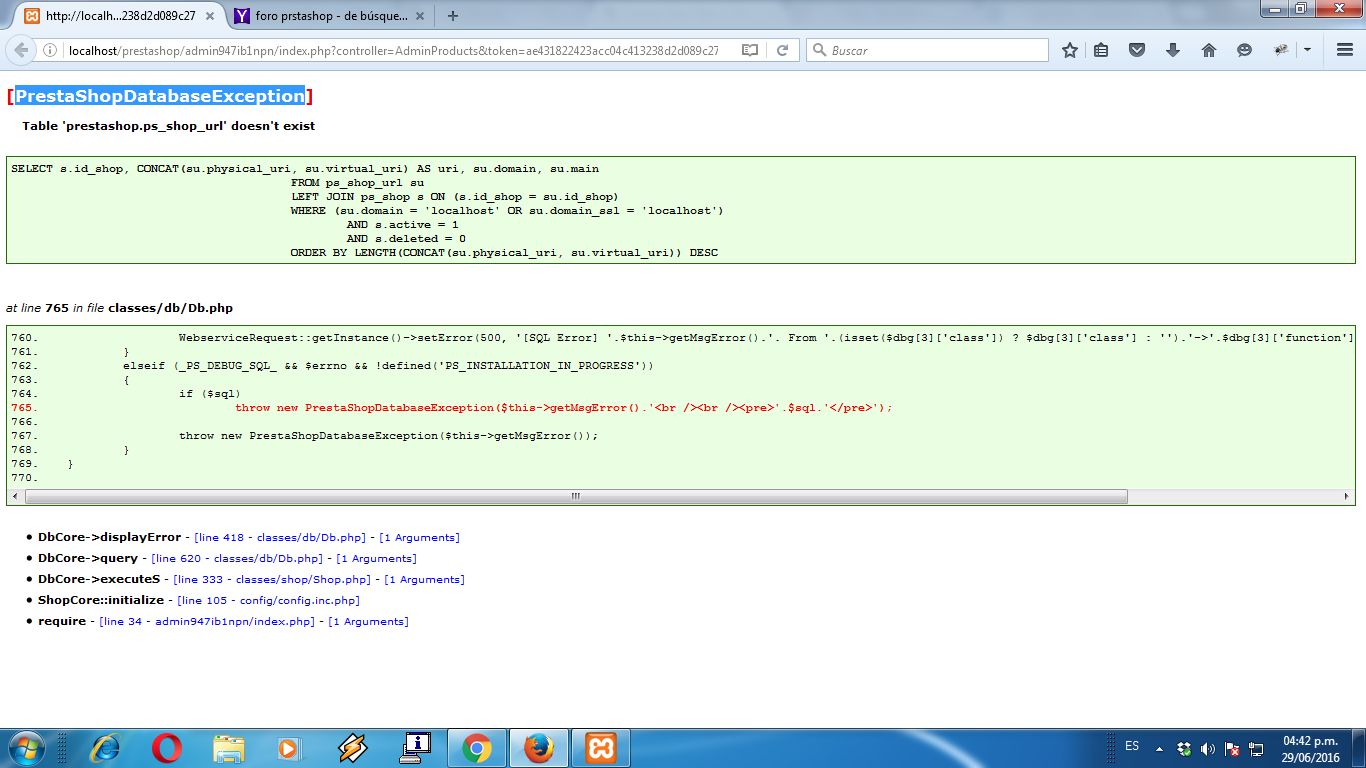Image resolution: width=1366 pixels, height=768 pixels.
Task: Click the site info icon in address bar
Action: pyautogui.click(x=51, y=50)
